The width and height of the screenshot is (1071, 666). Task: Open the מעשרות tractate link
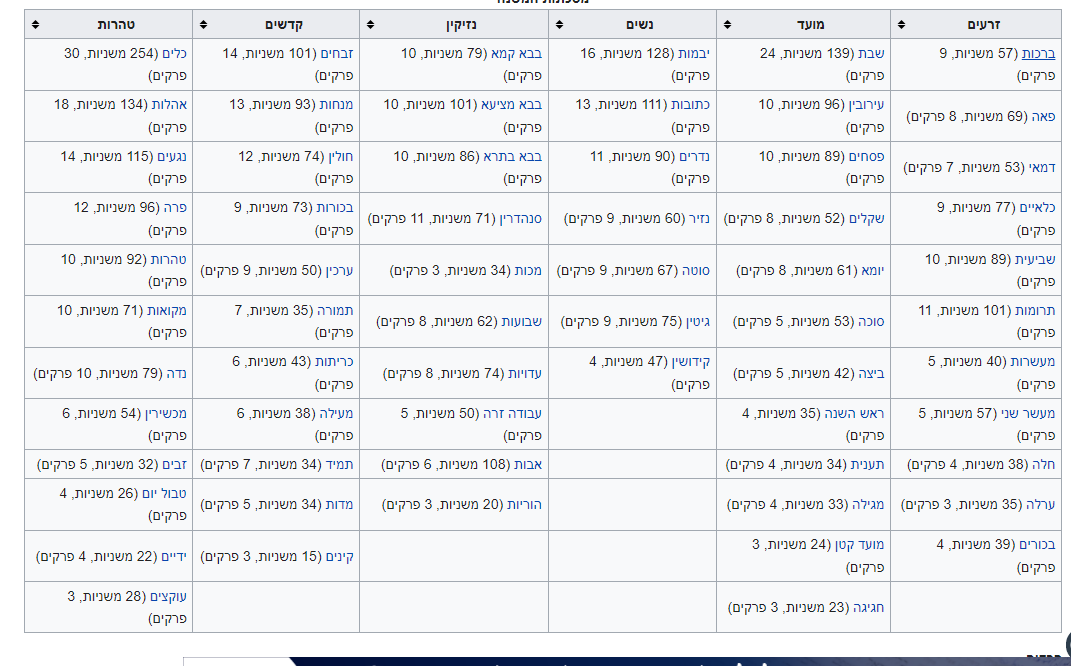[1032, 361]
